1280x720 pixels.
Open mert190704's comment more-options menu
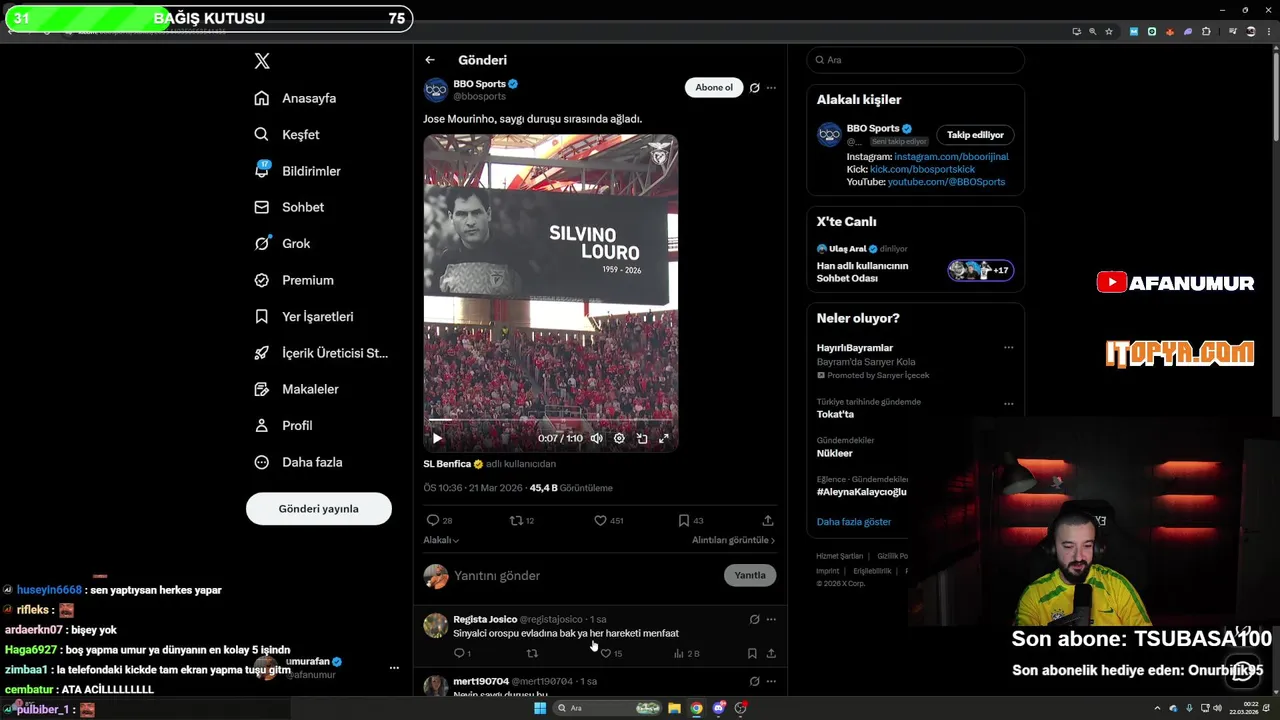tap(771, 681)
